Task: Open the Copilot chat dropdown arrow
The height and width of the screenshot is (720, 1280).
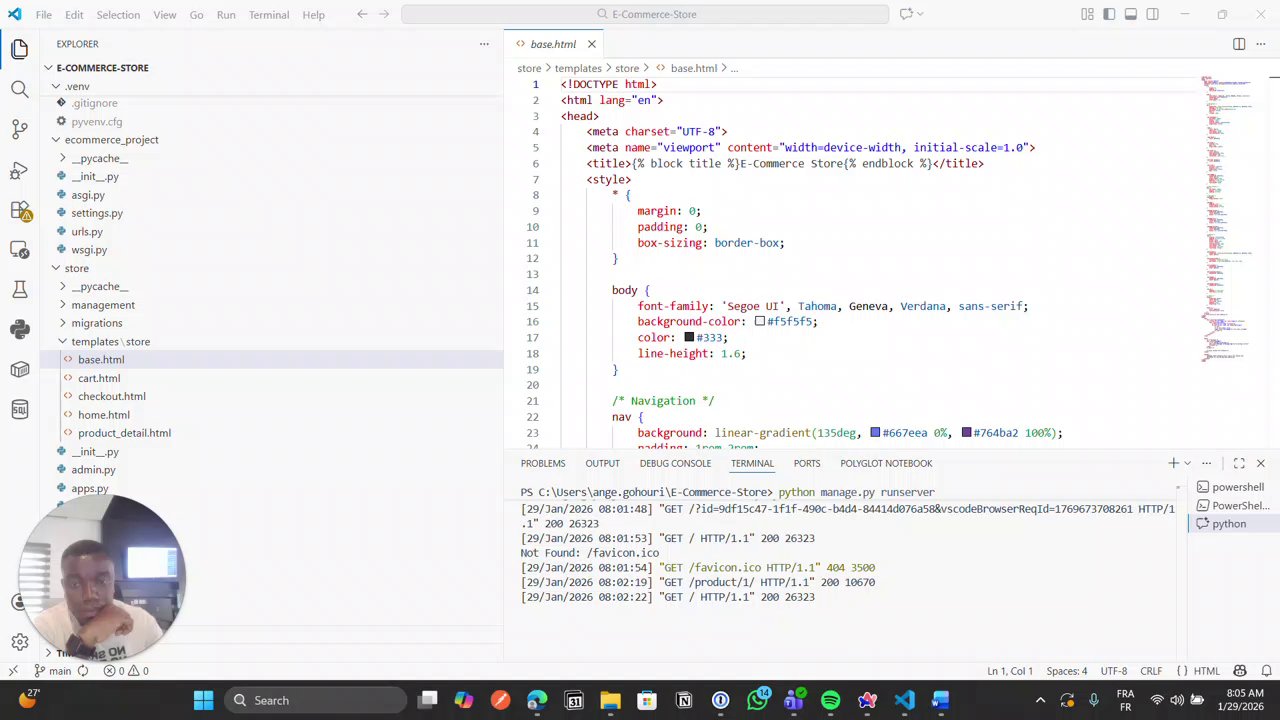Action: [920, 14]
